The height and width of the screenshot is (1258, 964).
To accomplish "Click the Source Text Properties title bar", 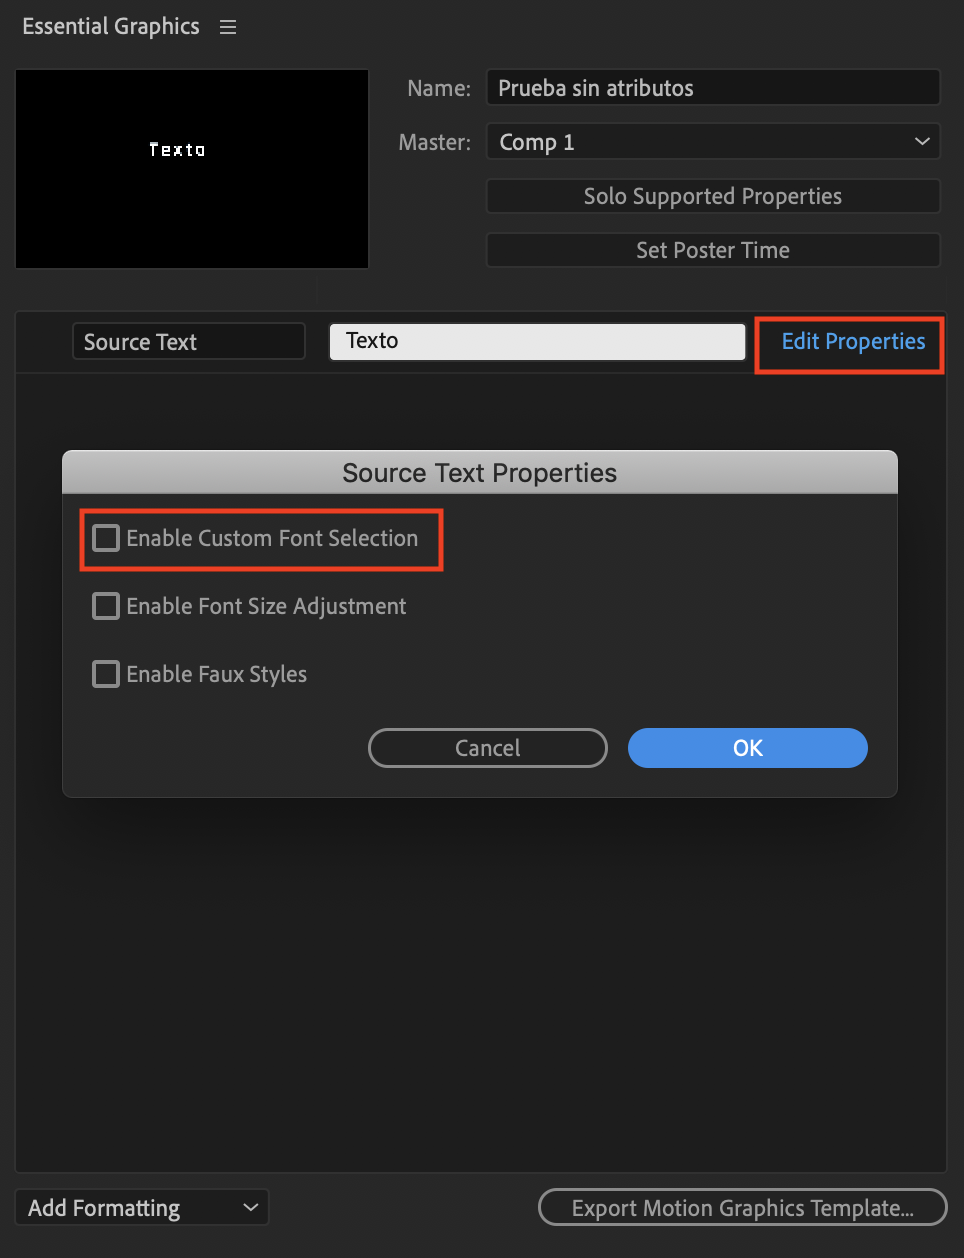I will click(480, 472).
